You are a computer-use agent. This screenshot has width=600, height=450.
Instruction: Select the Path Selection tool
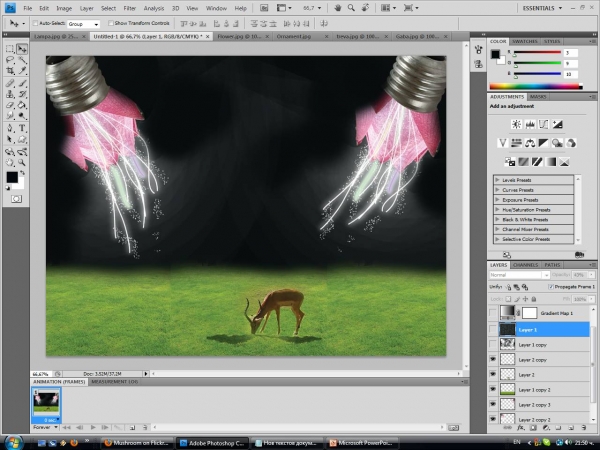click(10, 139)
